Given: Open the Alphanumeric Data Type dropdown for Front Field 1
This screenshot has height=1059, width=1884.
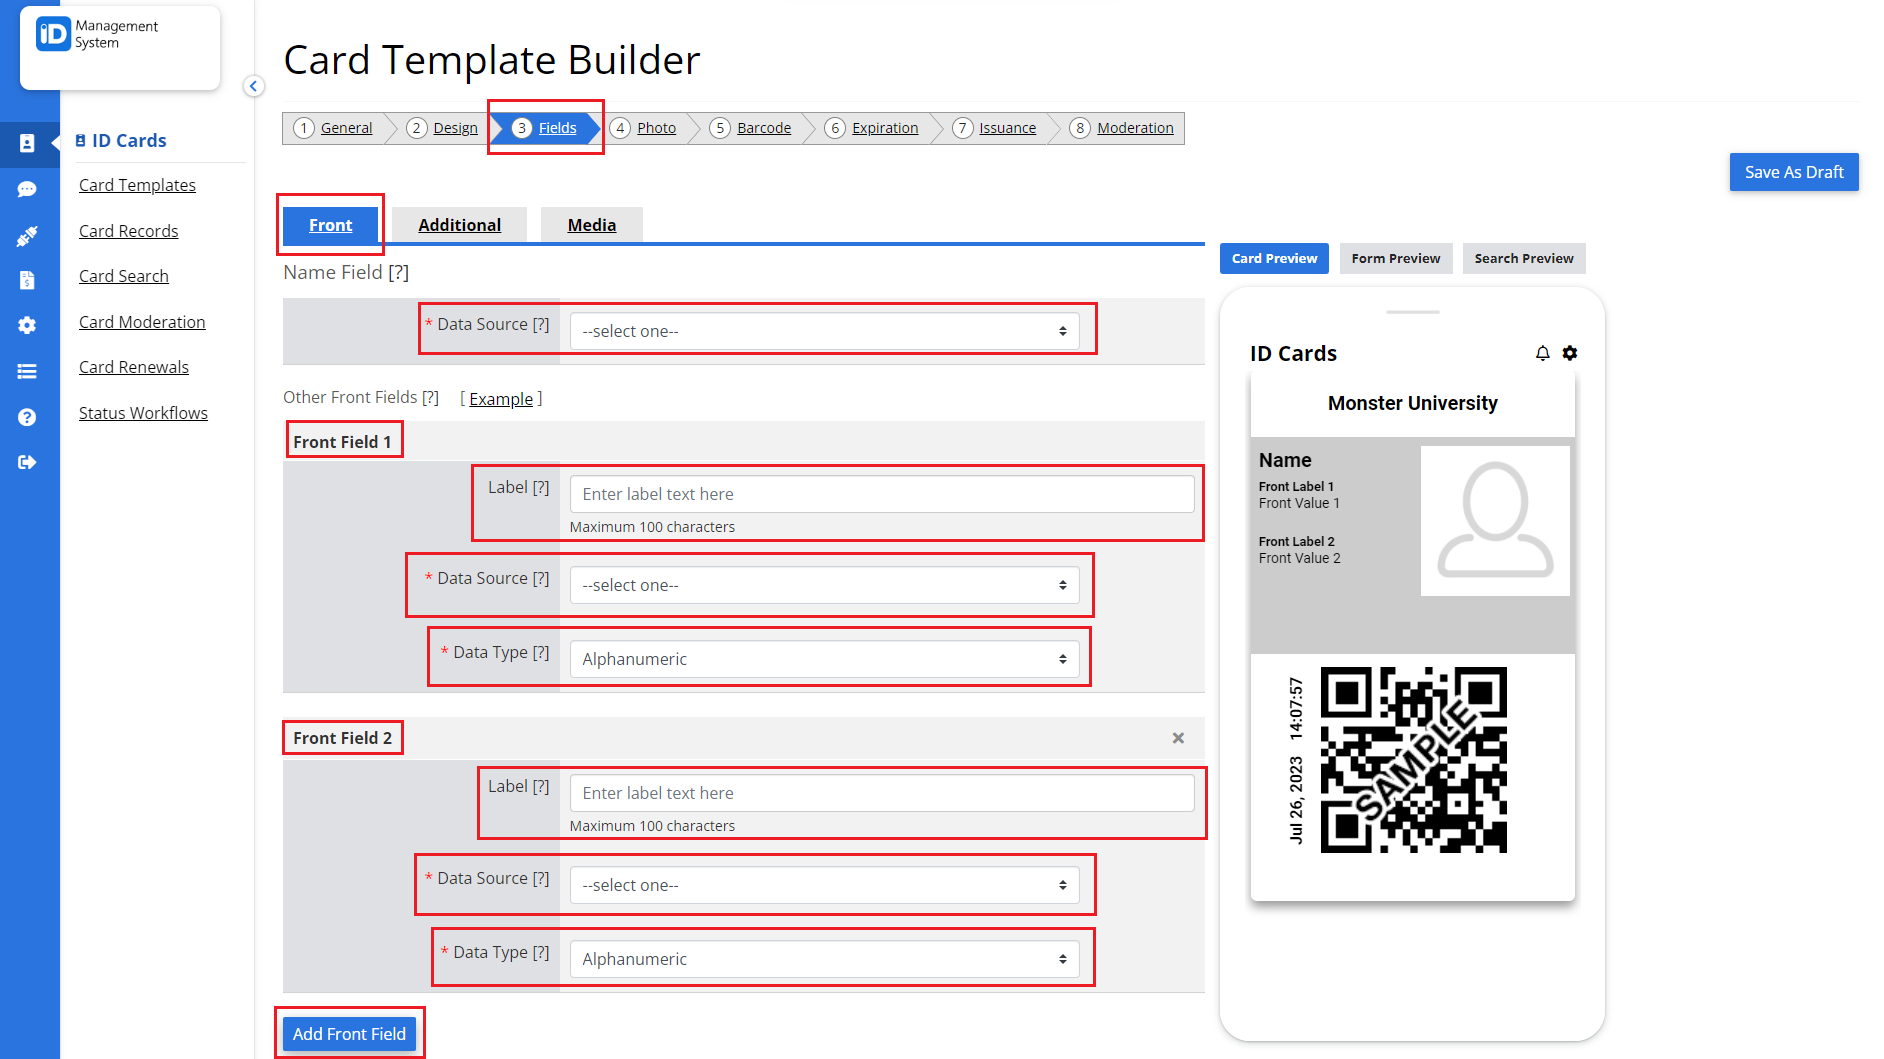Looking at the screenshot, I should (826, 658).
